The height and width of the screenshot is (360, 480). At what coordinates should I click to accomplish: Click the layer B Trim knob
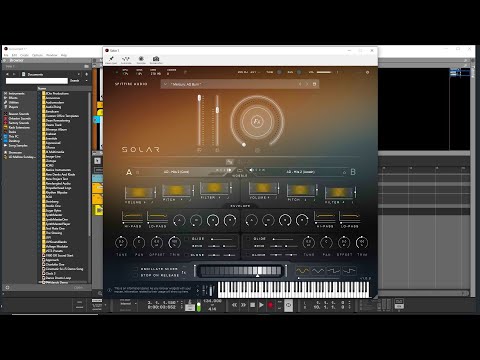coord(362,242)
